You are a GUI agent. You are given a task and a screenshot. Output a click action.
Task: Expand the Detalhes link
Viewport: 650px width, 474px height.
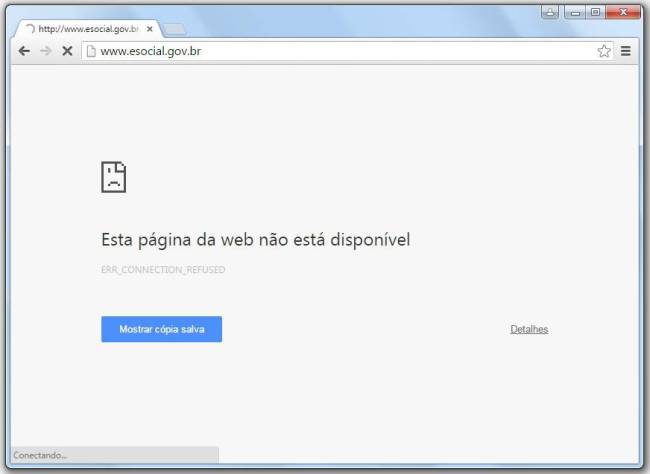tap(529, 329)
